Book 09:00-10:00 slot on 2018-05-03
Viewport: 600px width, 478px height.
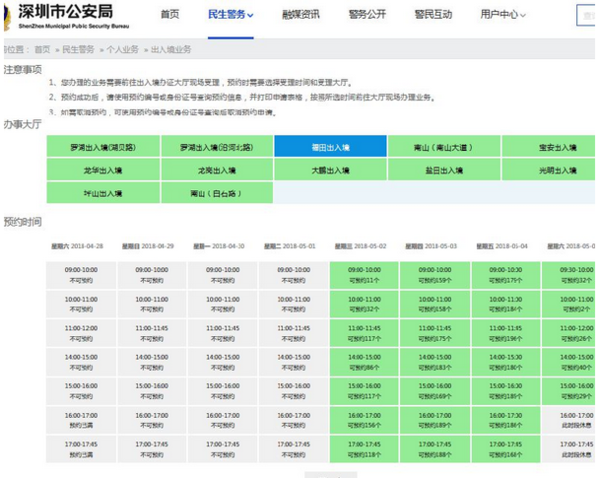coord(435,275)
